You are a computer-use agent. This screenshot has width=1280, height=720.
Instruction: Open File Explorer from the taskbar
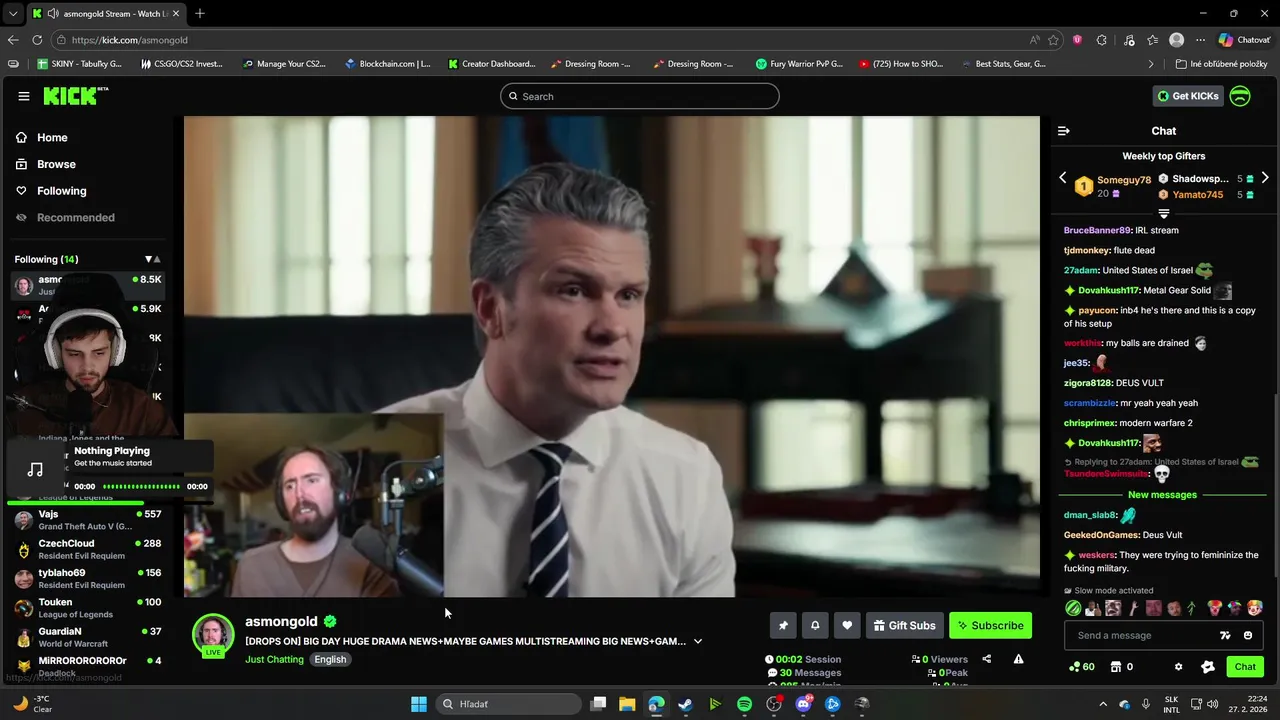click(627, 704)
